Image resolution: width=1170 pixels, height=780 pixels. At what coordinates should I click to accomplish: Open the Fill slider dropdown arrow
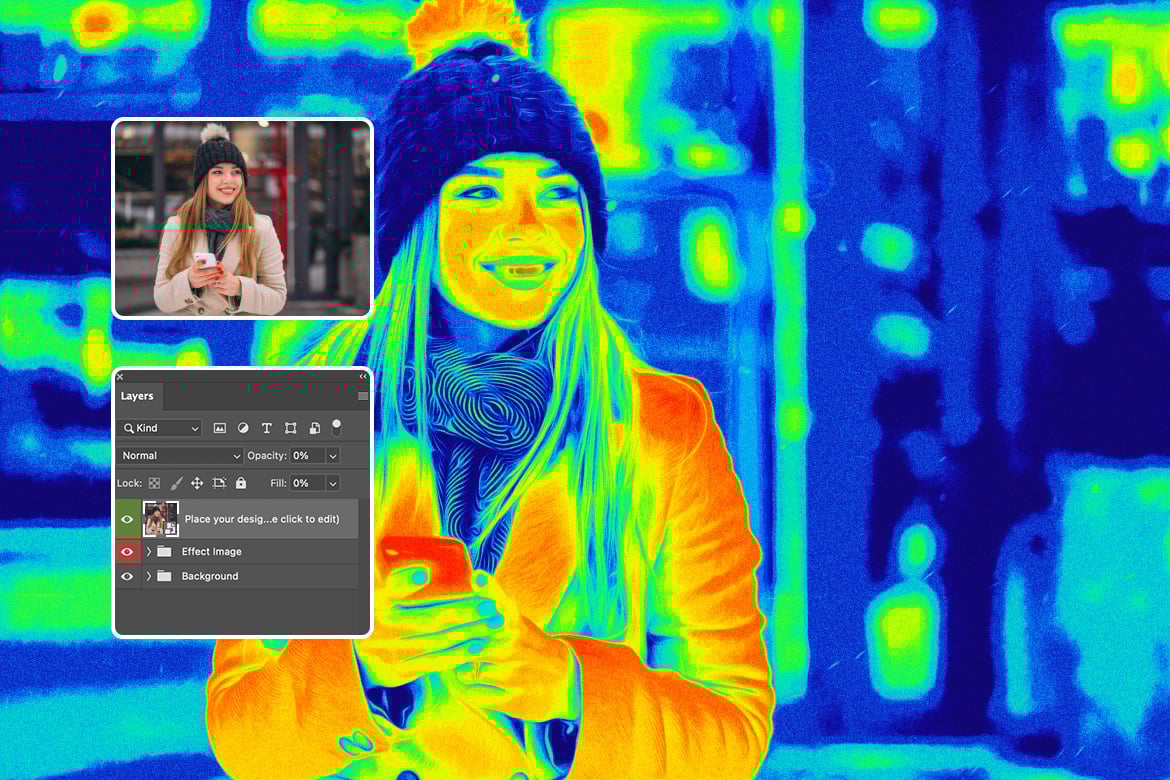point(333,483)
